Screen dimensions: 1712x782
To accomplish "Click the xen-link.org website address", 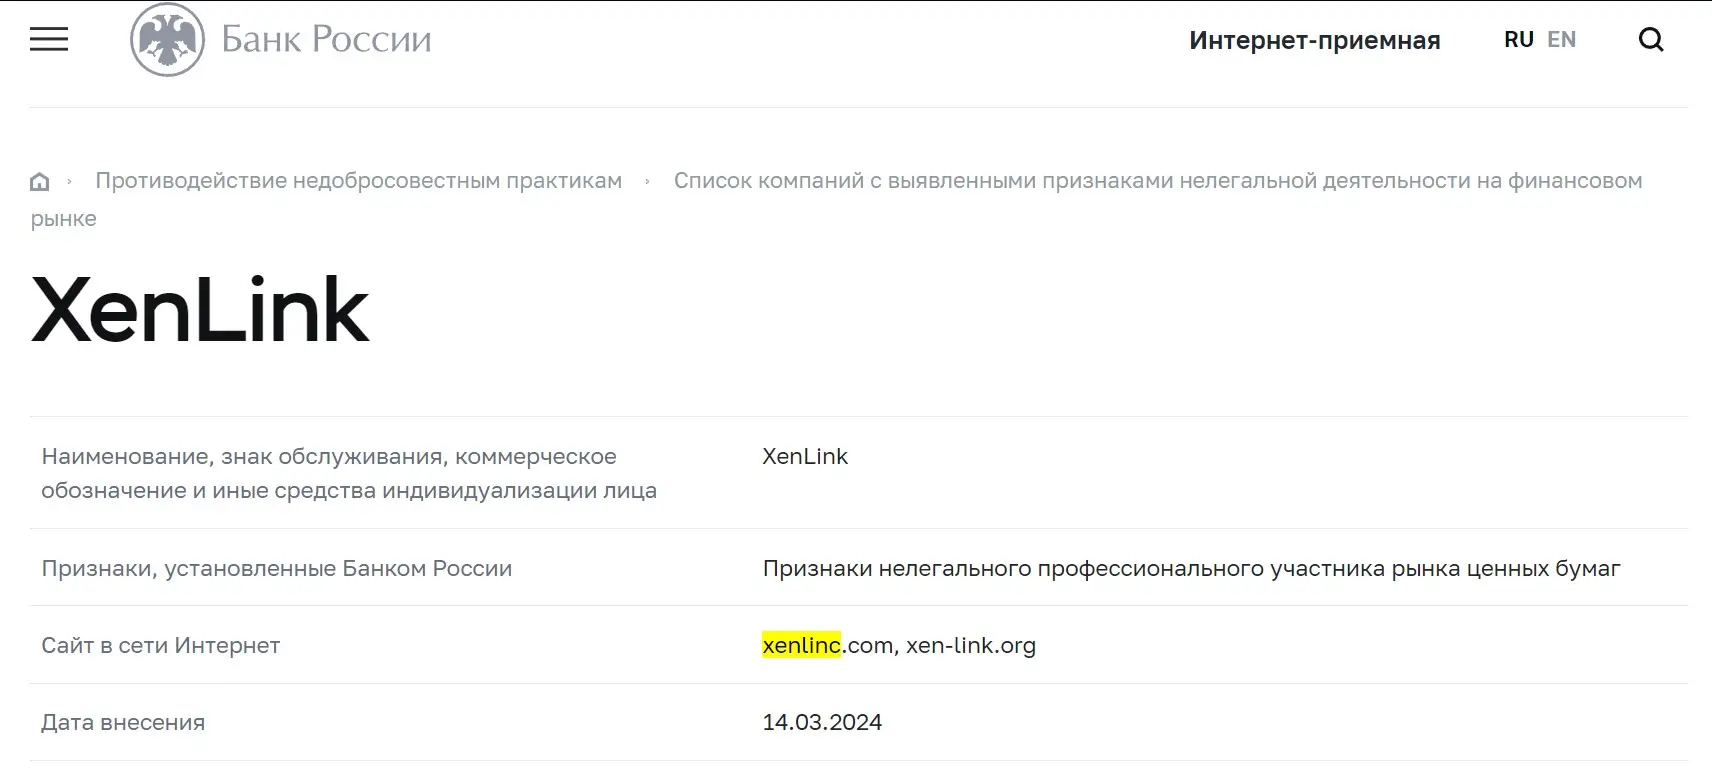I will tap(970, 645).
